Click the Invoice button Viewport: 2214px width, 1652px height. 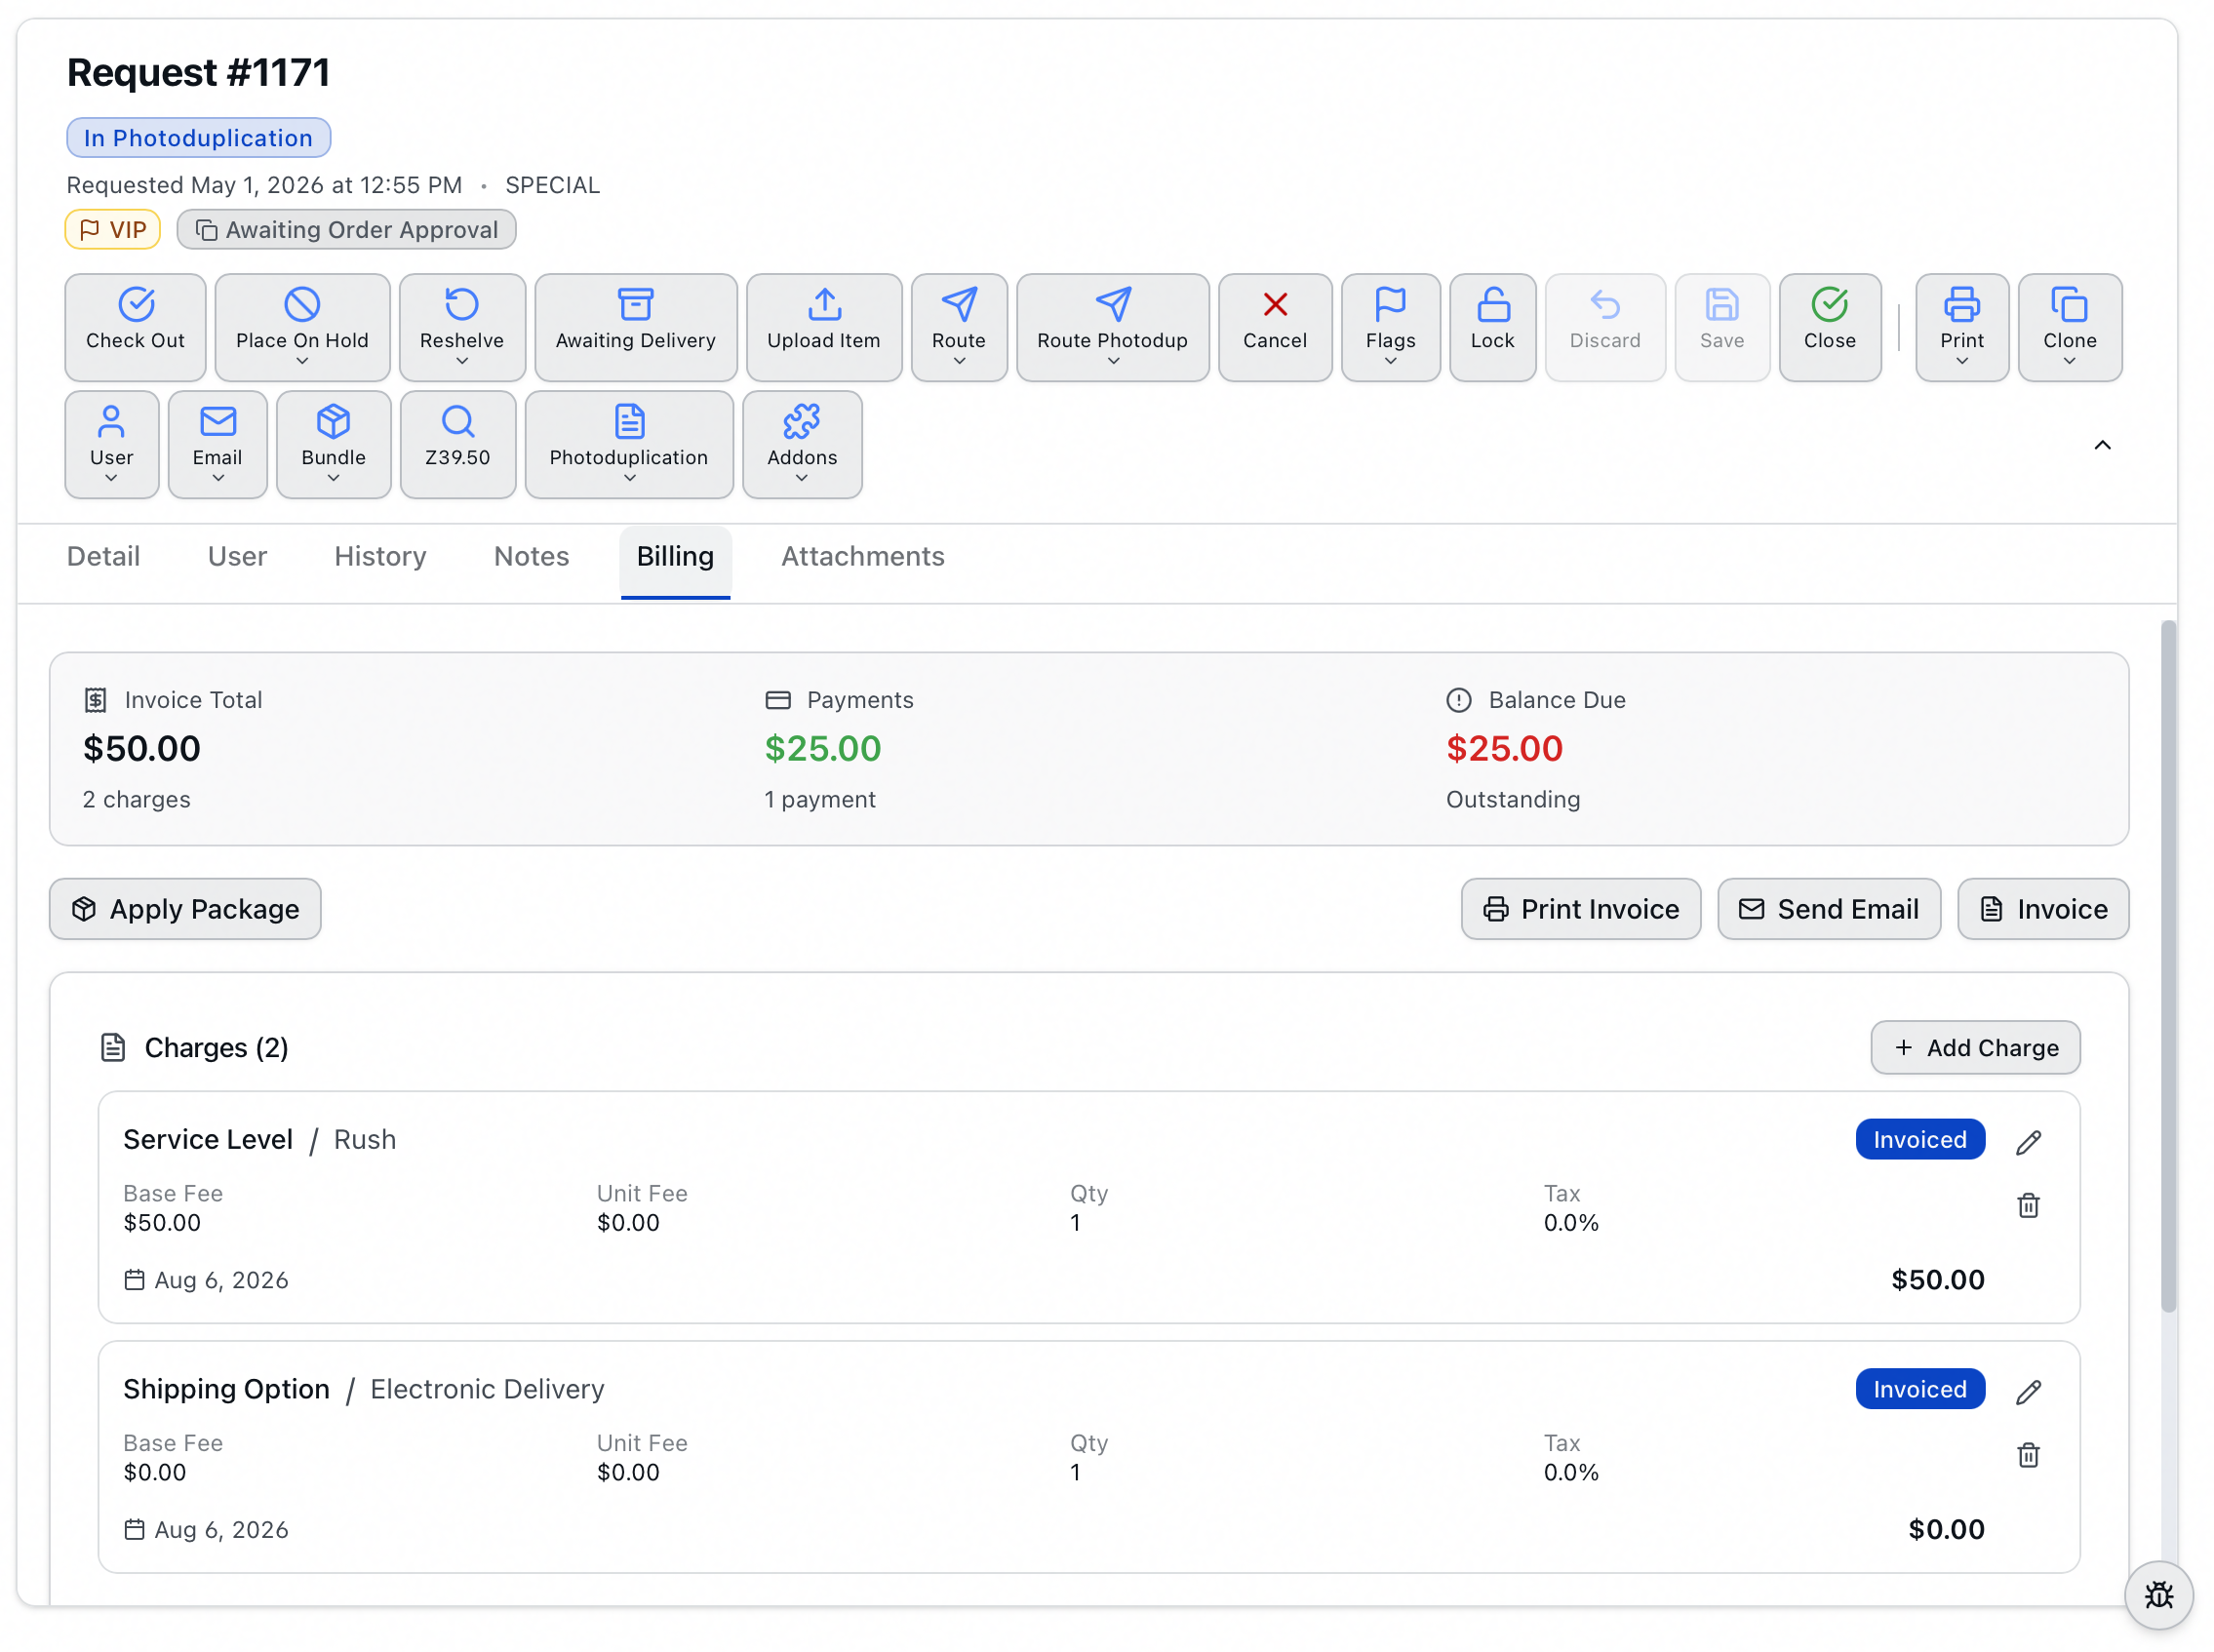(x=2043, y=909)
